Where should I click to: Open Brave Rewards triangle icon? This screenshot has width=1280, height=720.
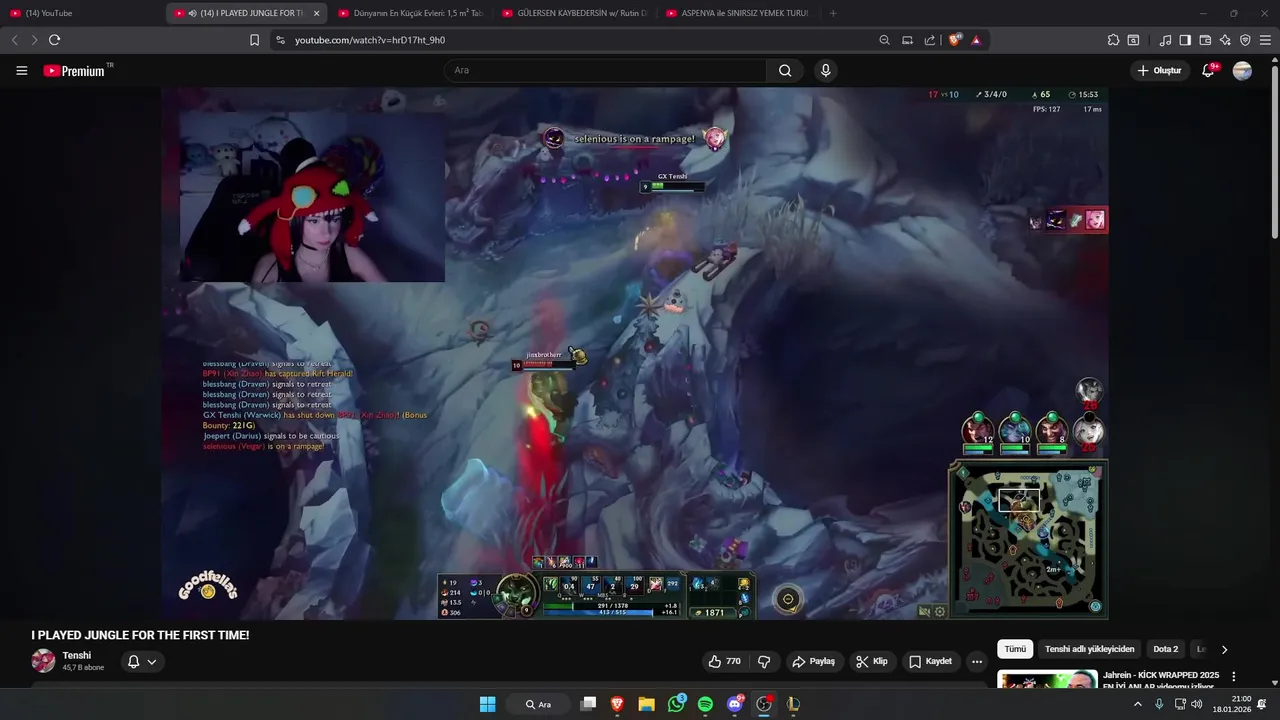click(x=976, y=40)
